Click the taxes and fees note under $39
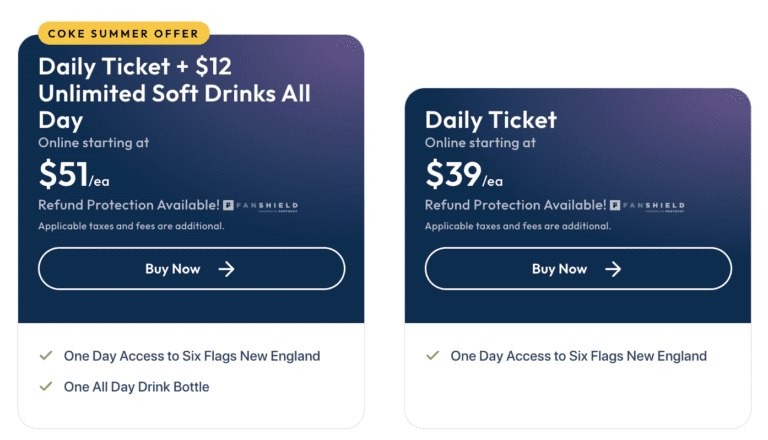This screenshot has width=768, height=440. tap(517, 226)
